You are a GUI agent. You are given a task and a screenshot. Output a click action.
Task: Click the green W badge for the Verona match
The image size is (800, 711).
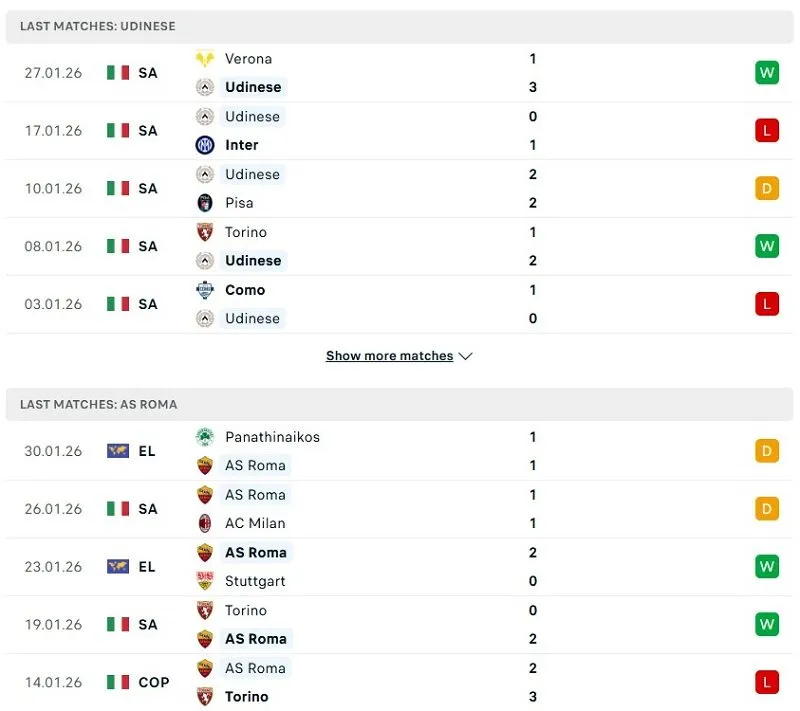tap(767, 72)
